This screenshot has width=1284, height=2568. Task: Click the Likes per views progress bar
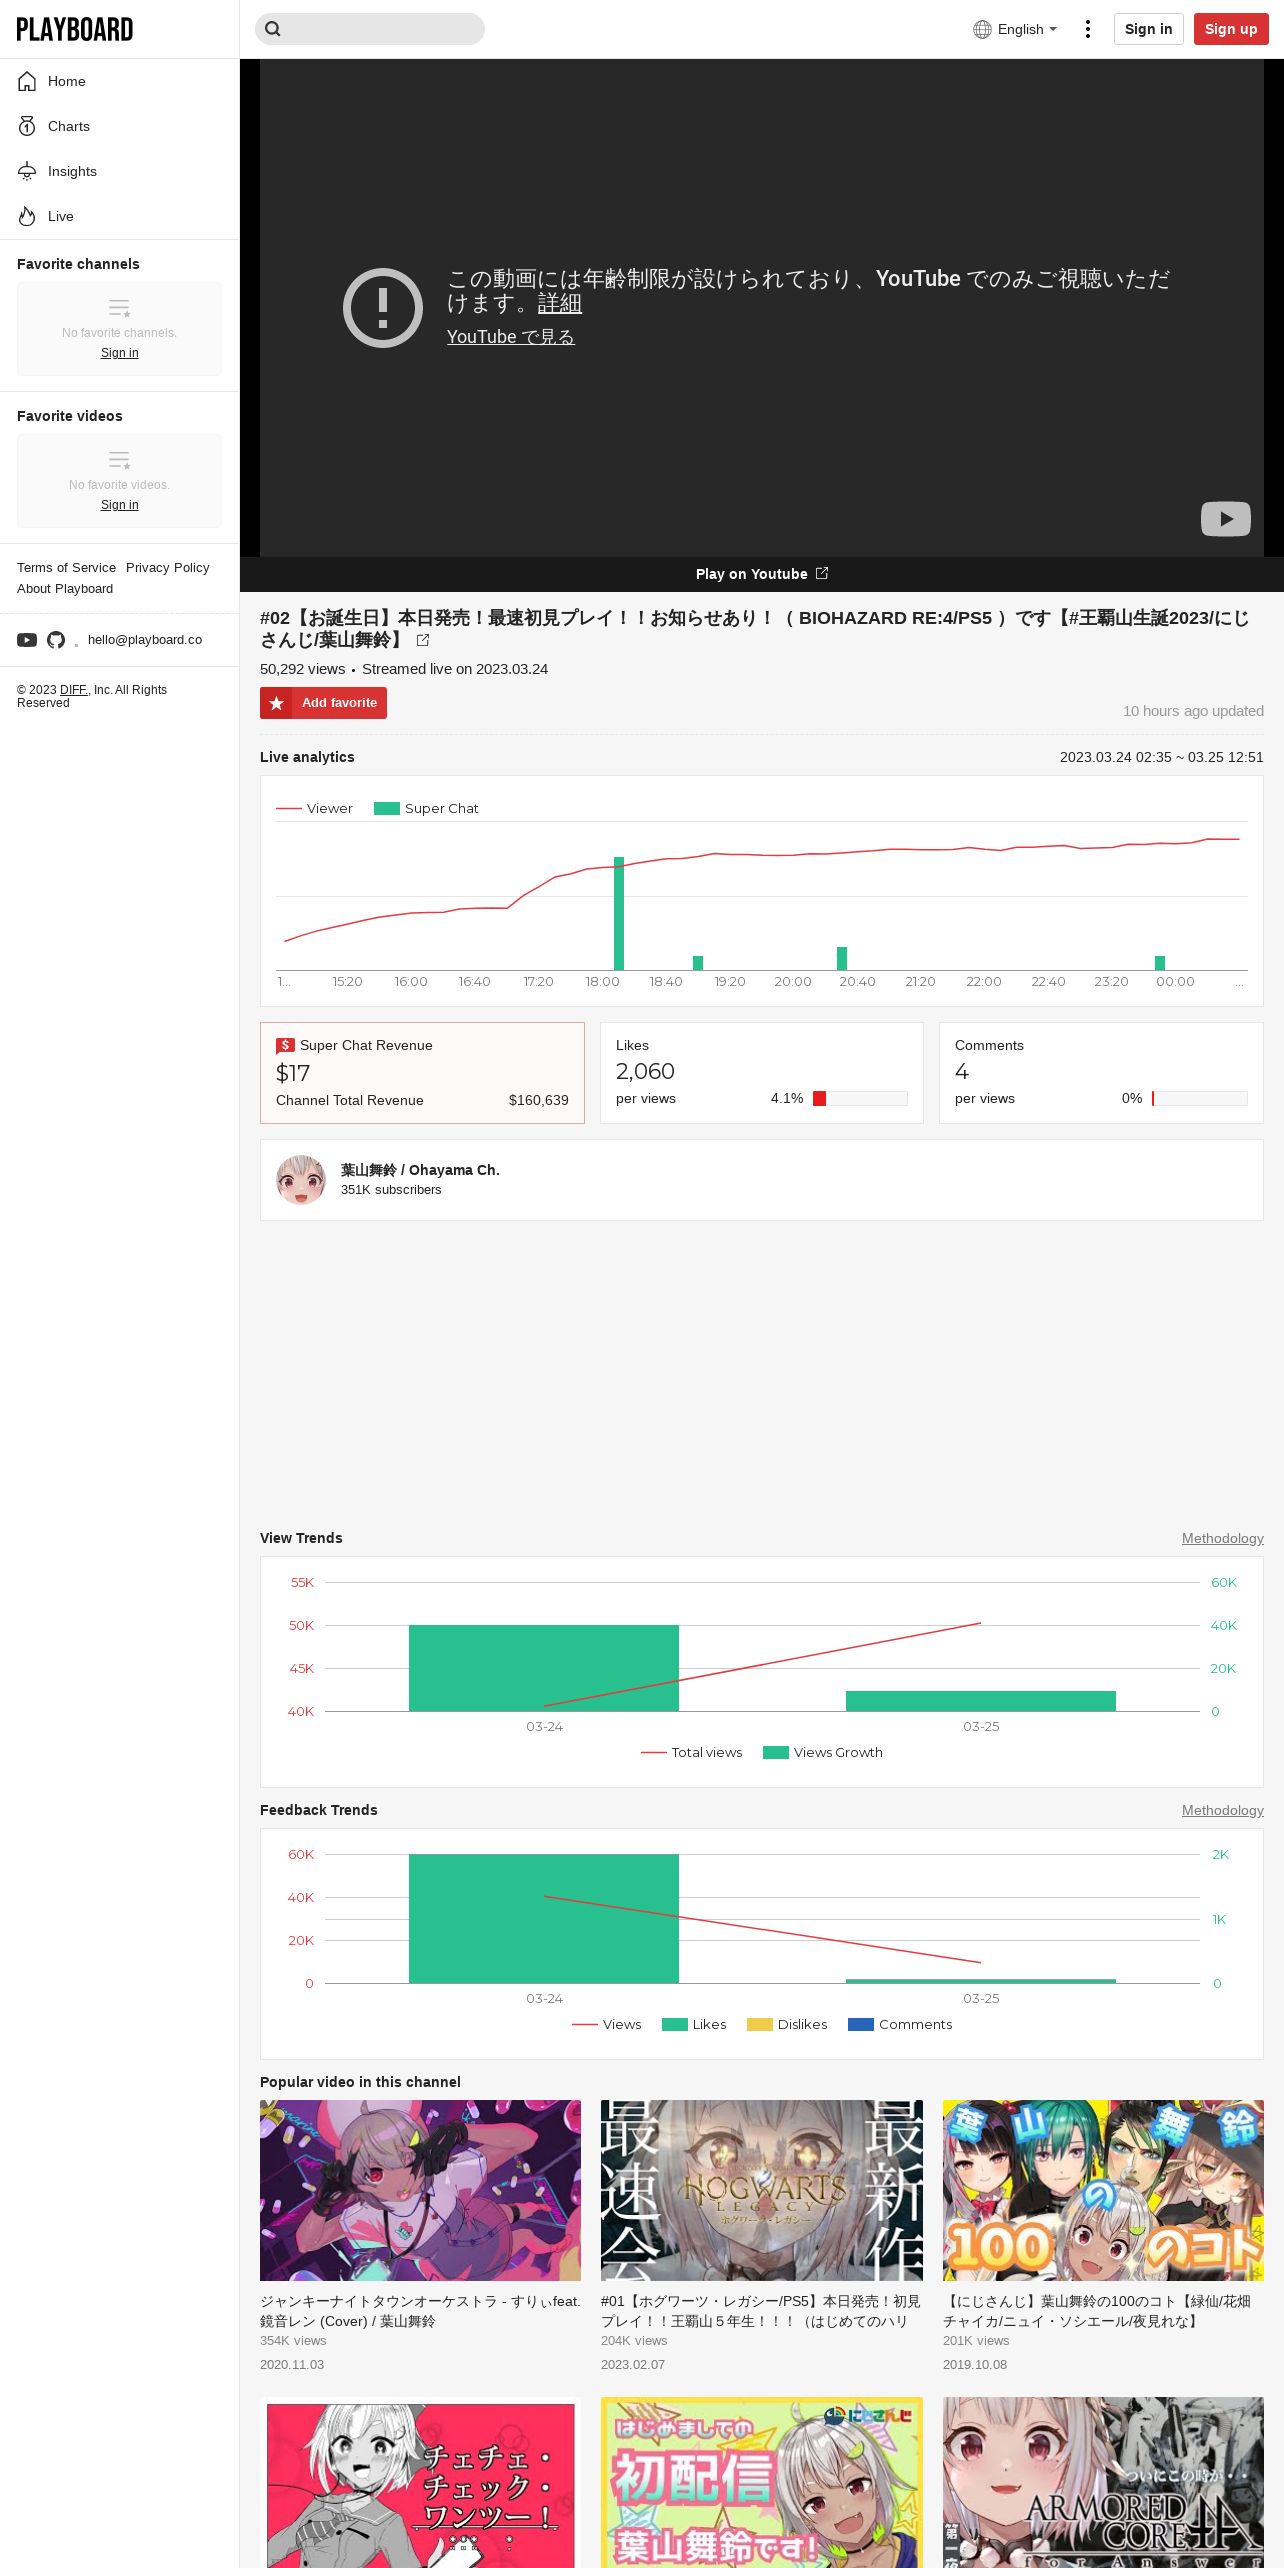(x=860, y=1098)
